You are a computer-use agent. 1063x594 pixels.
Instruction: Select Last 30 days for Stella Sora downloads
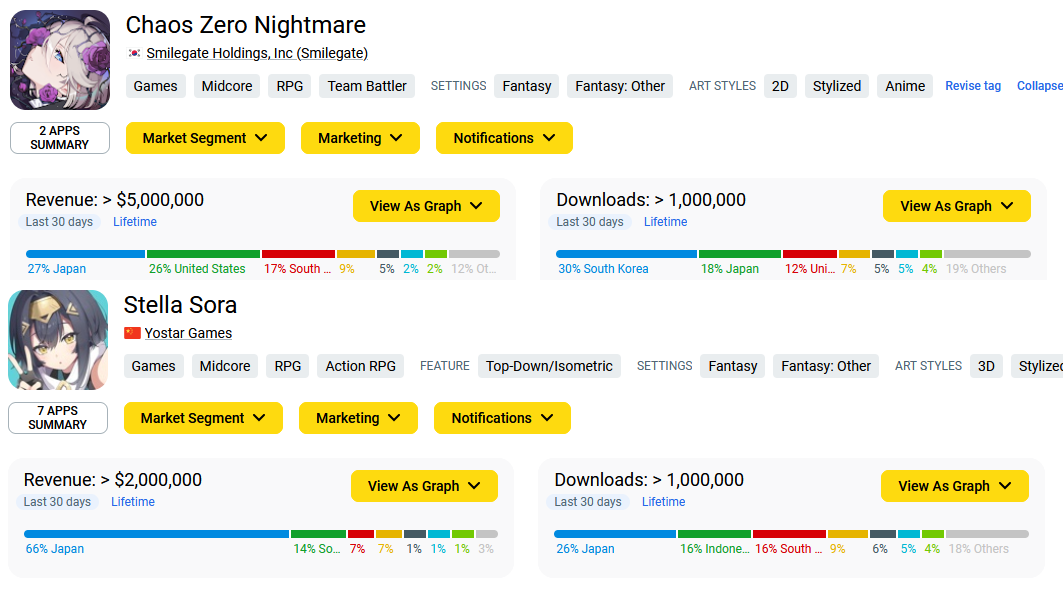(588, 502)
